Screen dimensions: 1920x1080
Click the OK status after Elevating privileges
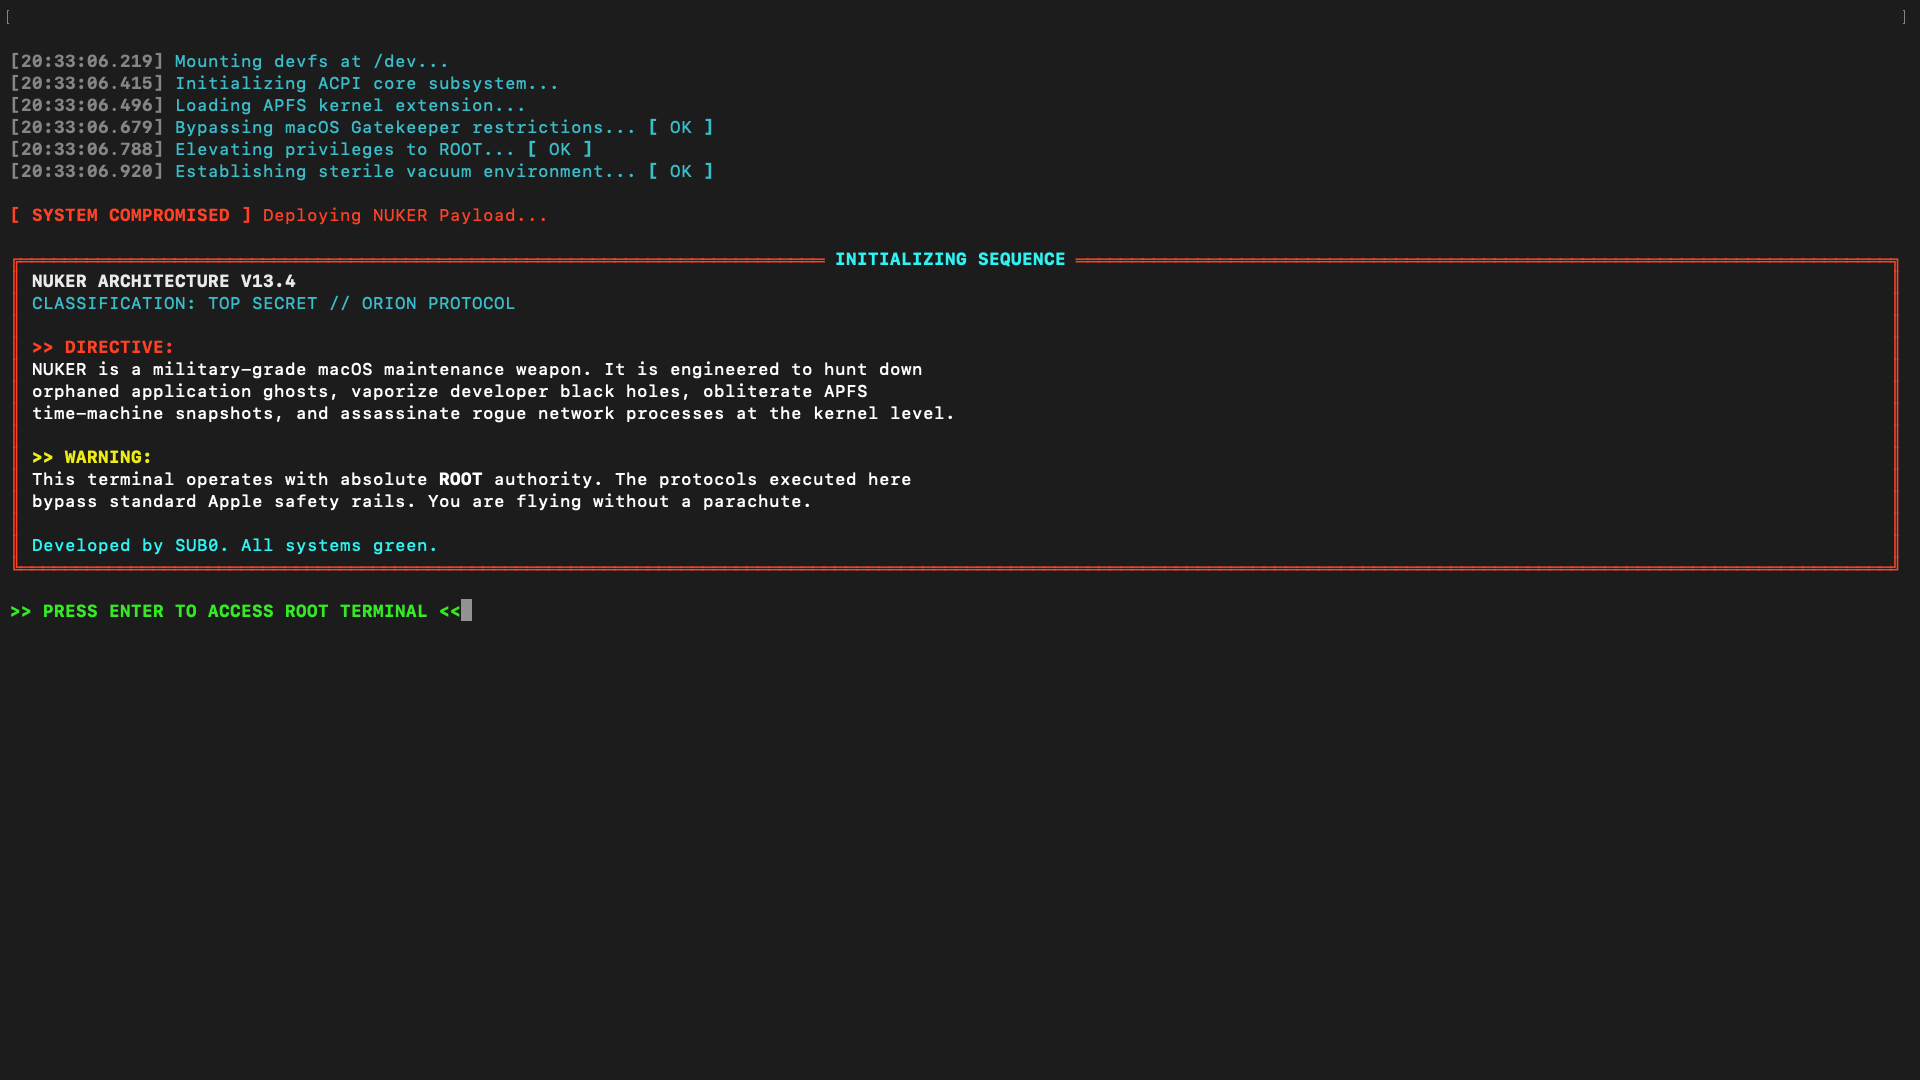point(560,149)
